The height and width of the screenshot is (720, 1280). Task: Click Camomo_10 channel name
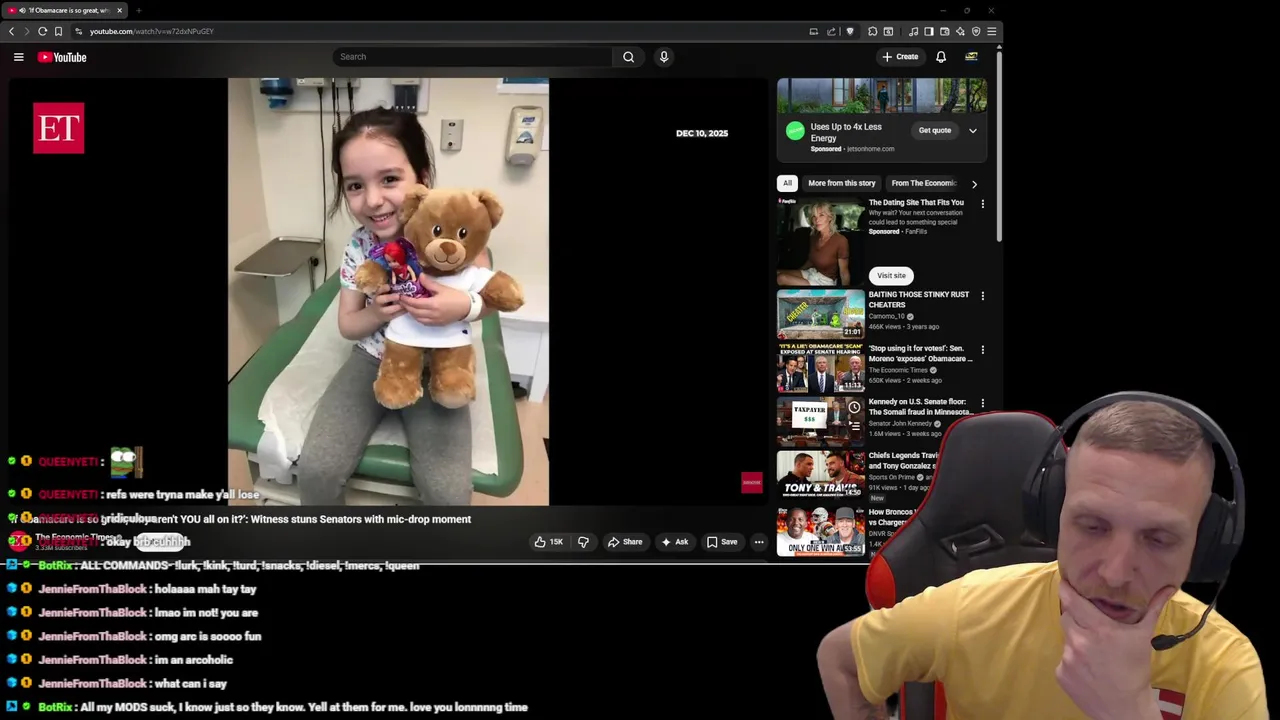886,316
